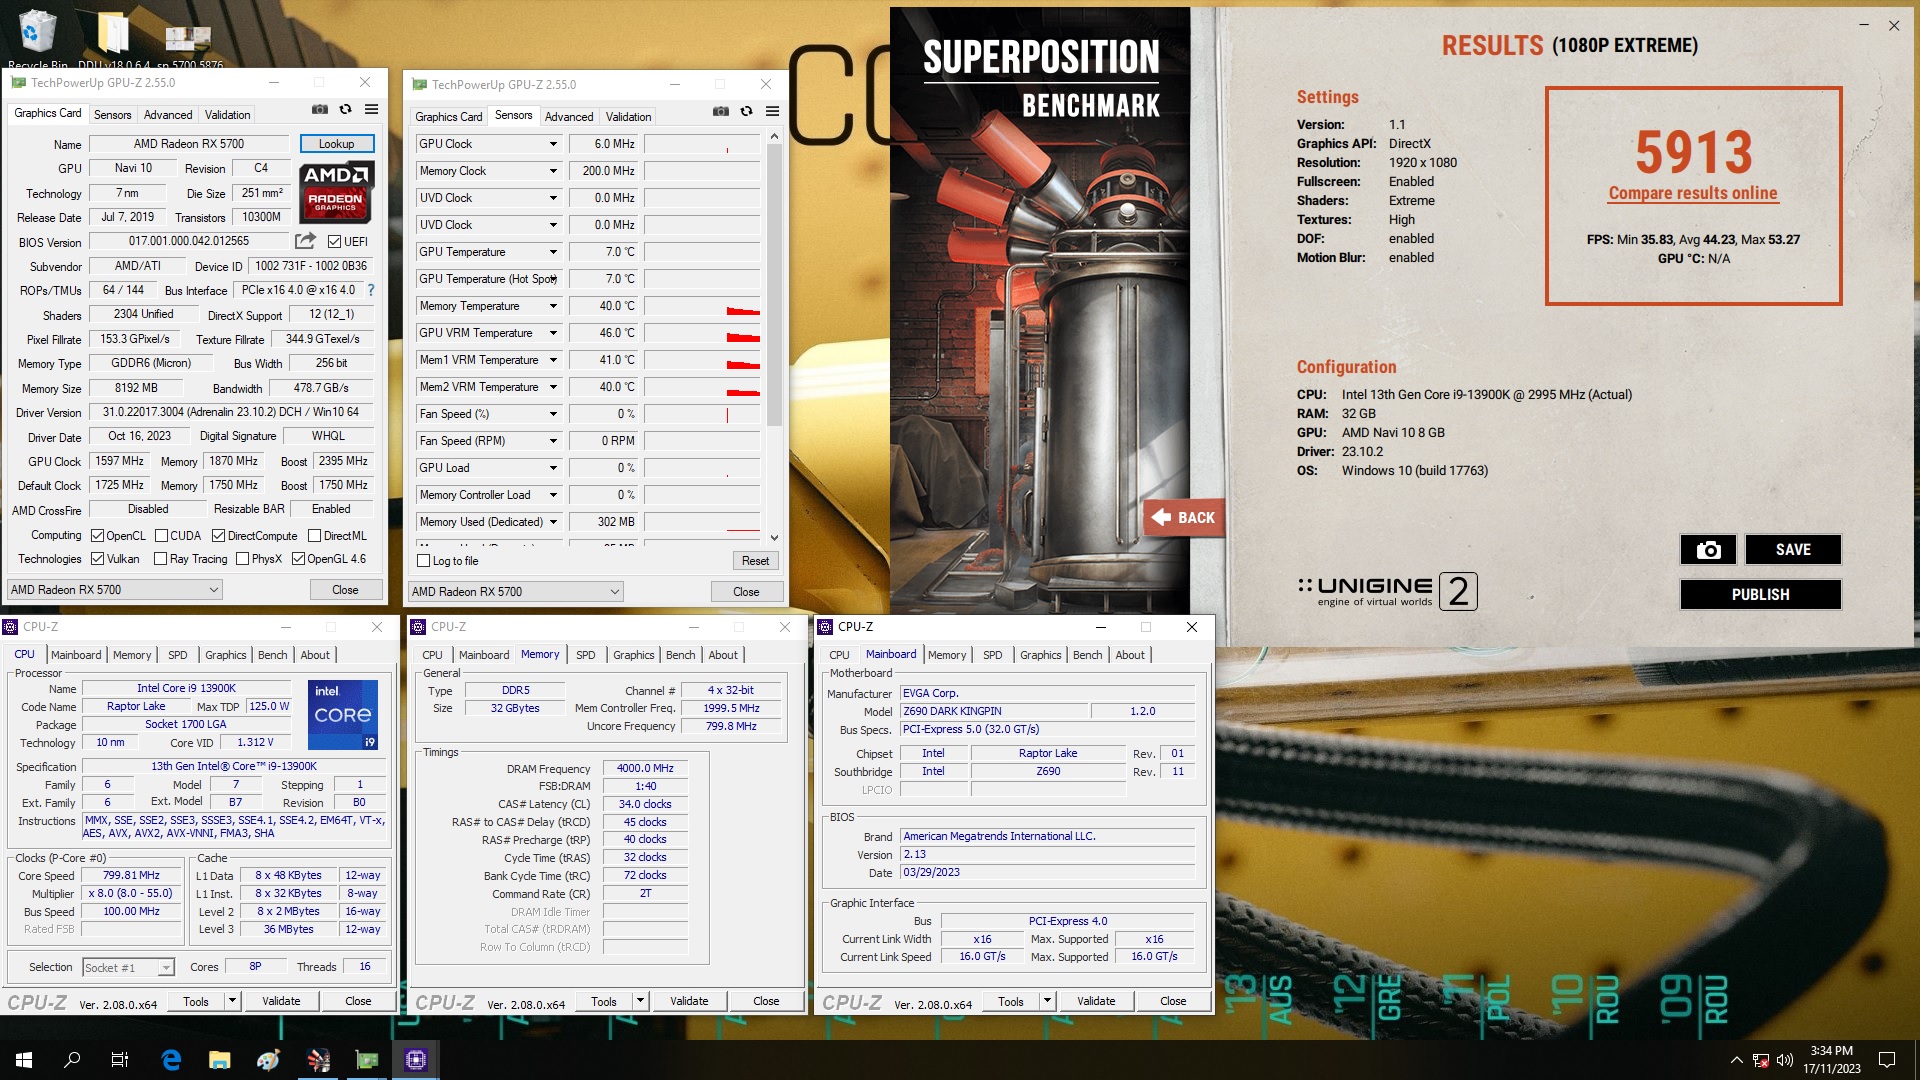1920x1080 pixels.
Task: Click the GPU VRM Temperature sensor graph
Action: (x=703, y=333)
